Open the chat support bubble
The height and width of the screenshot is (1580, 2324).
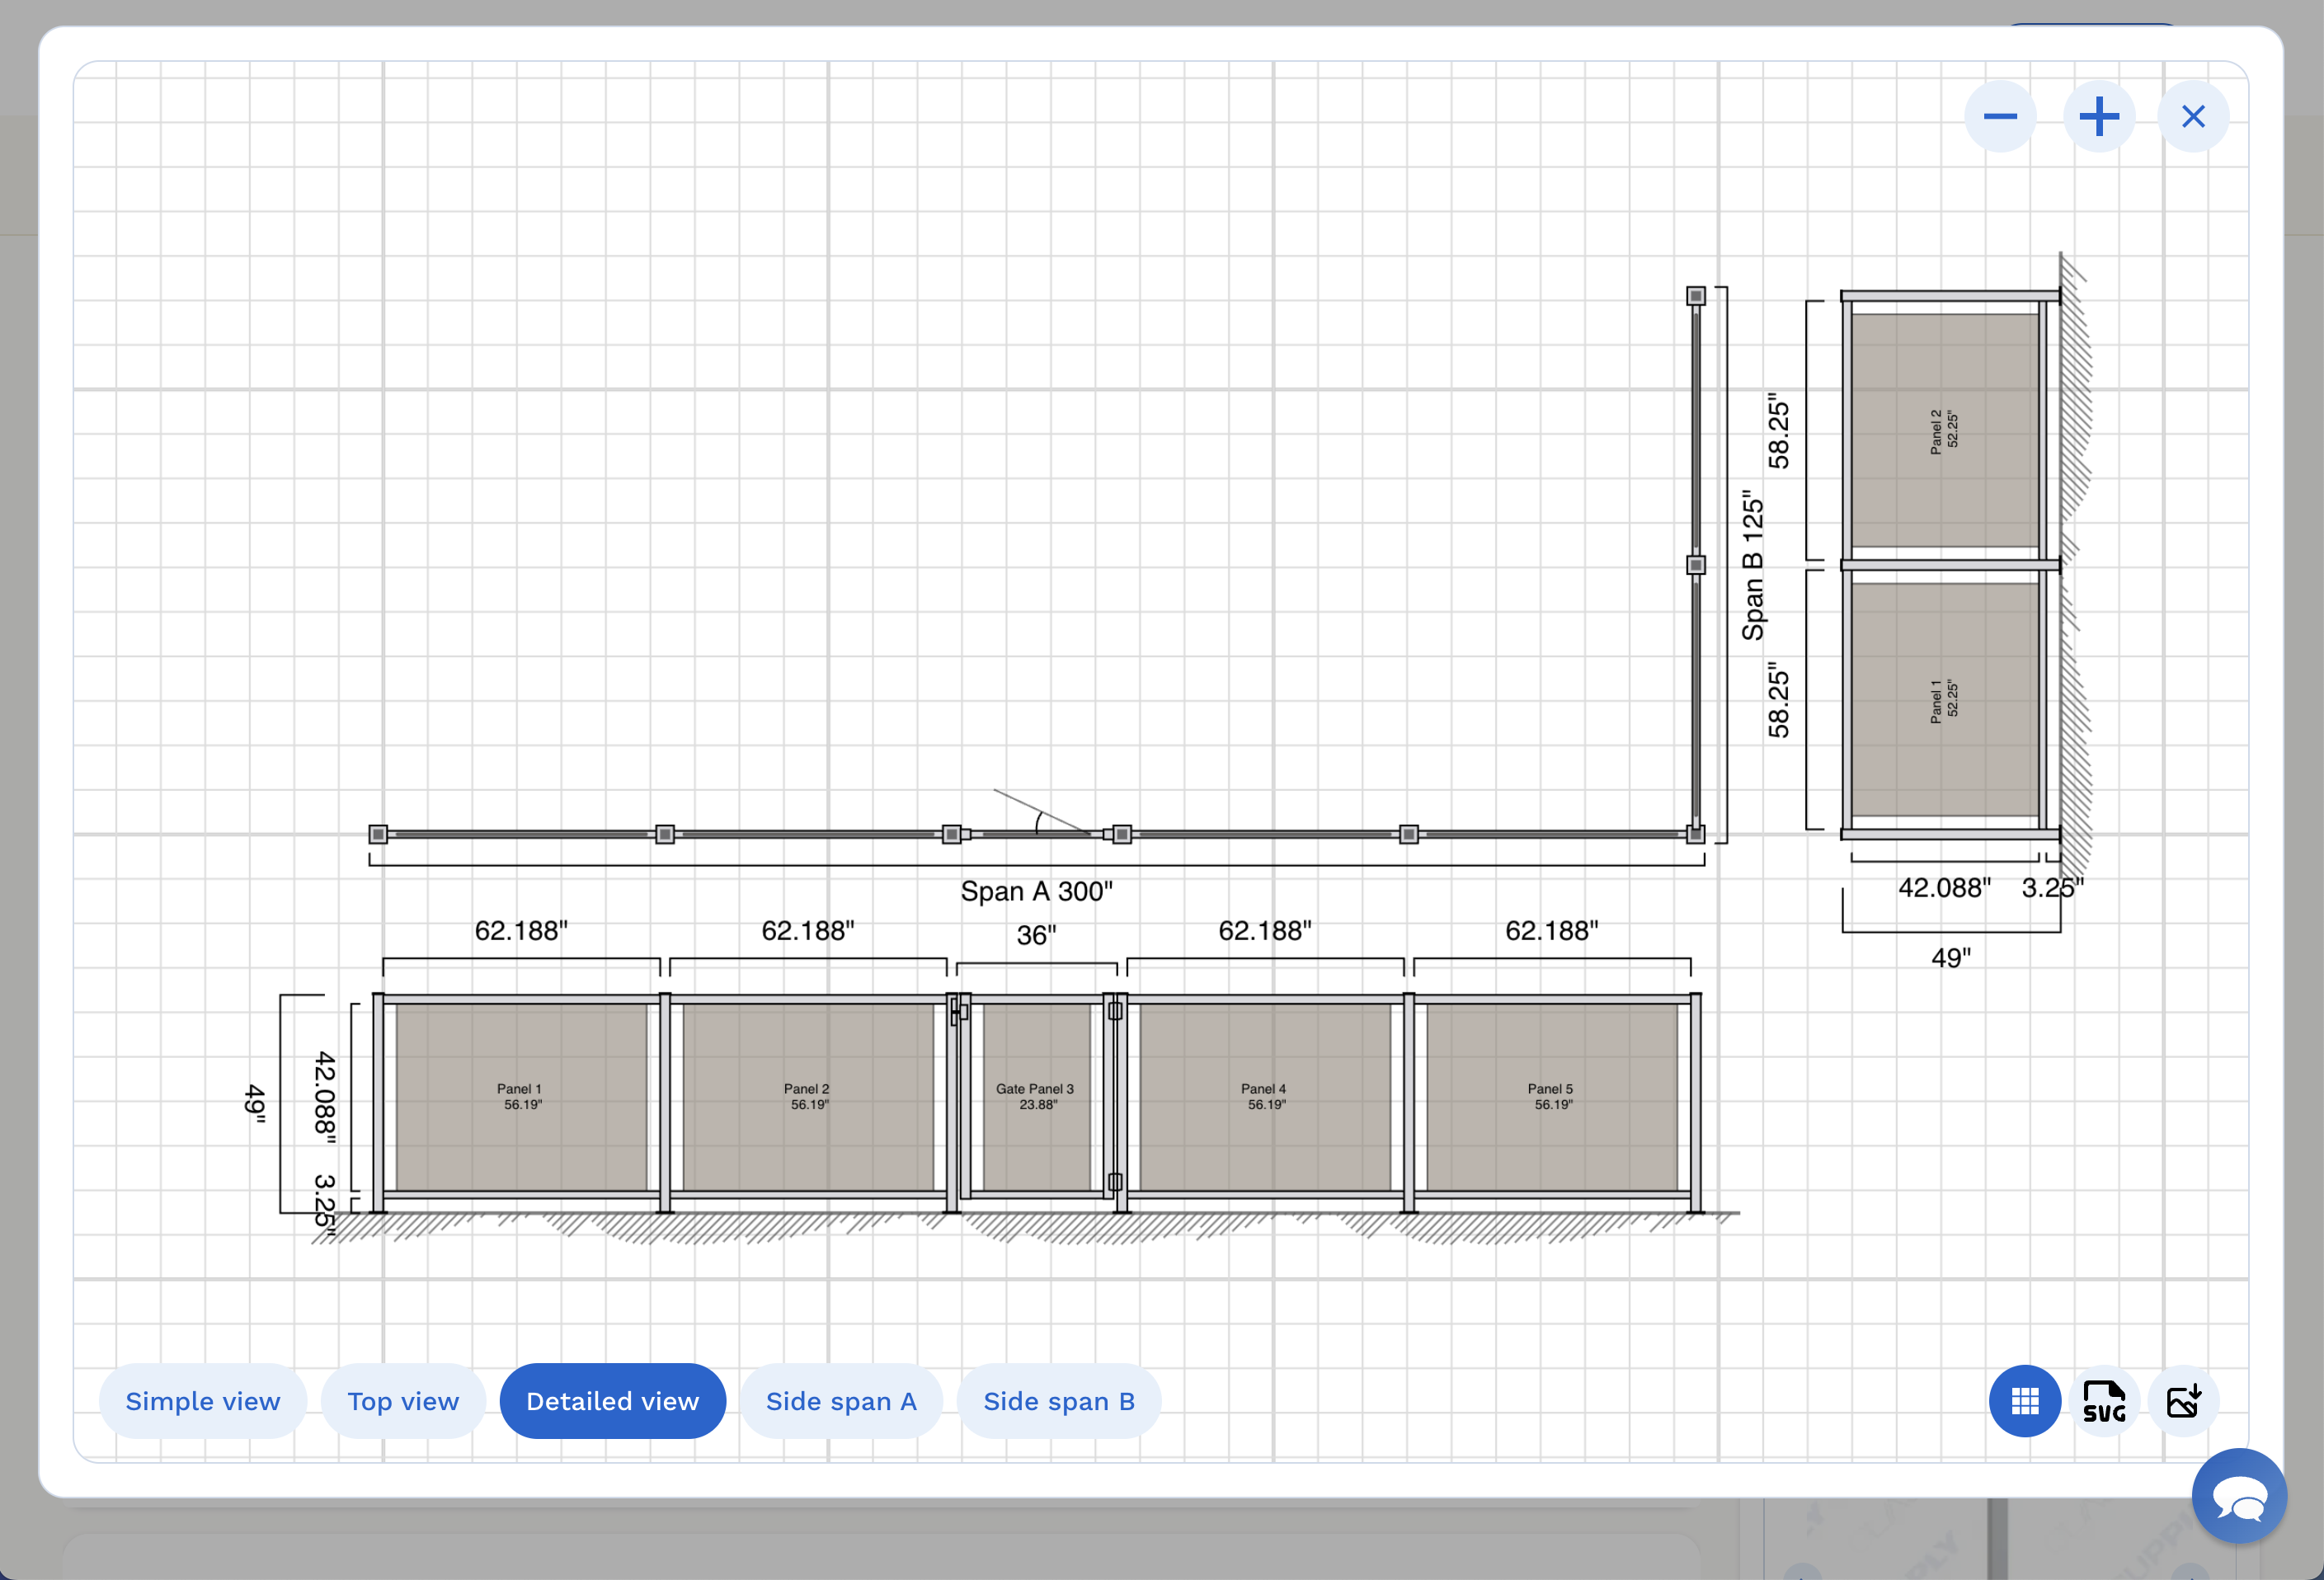(x=2239, y=1496)
